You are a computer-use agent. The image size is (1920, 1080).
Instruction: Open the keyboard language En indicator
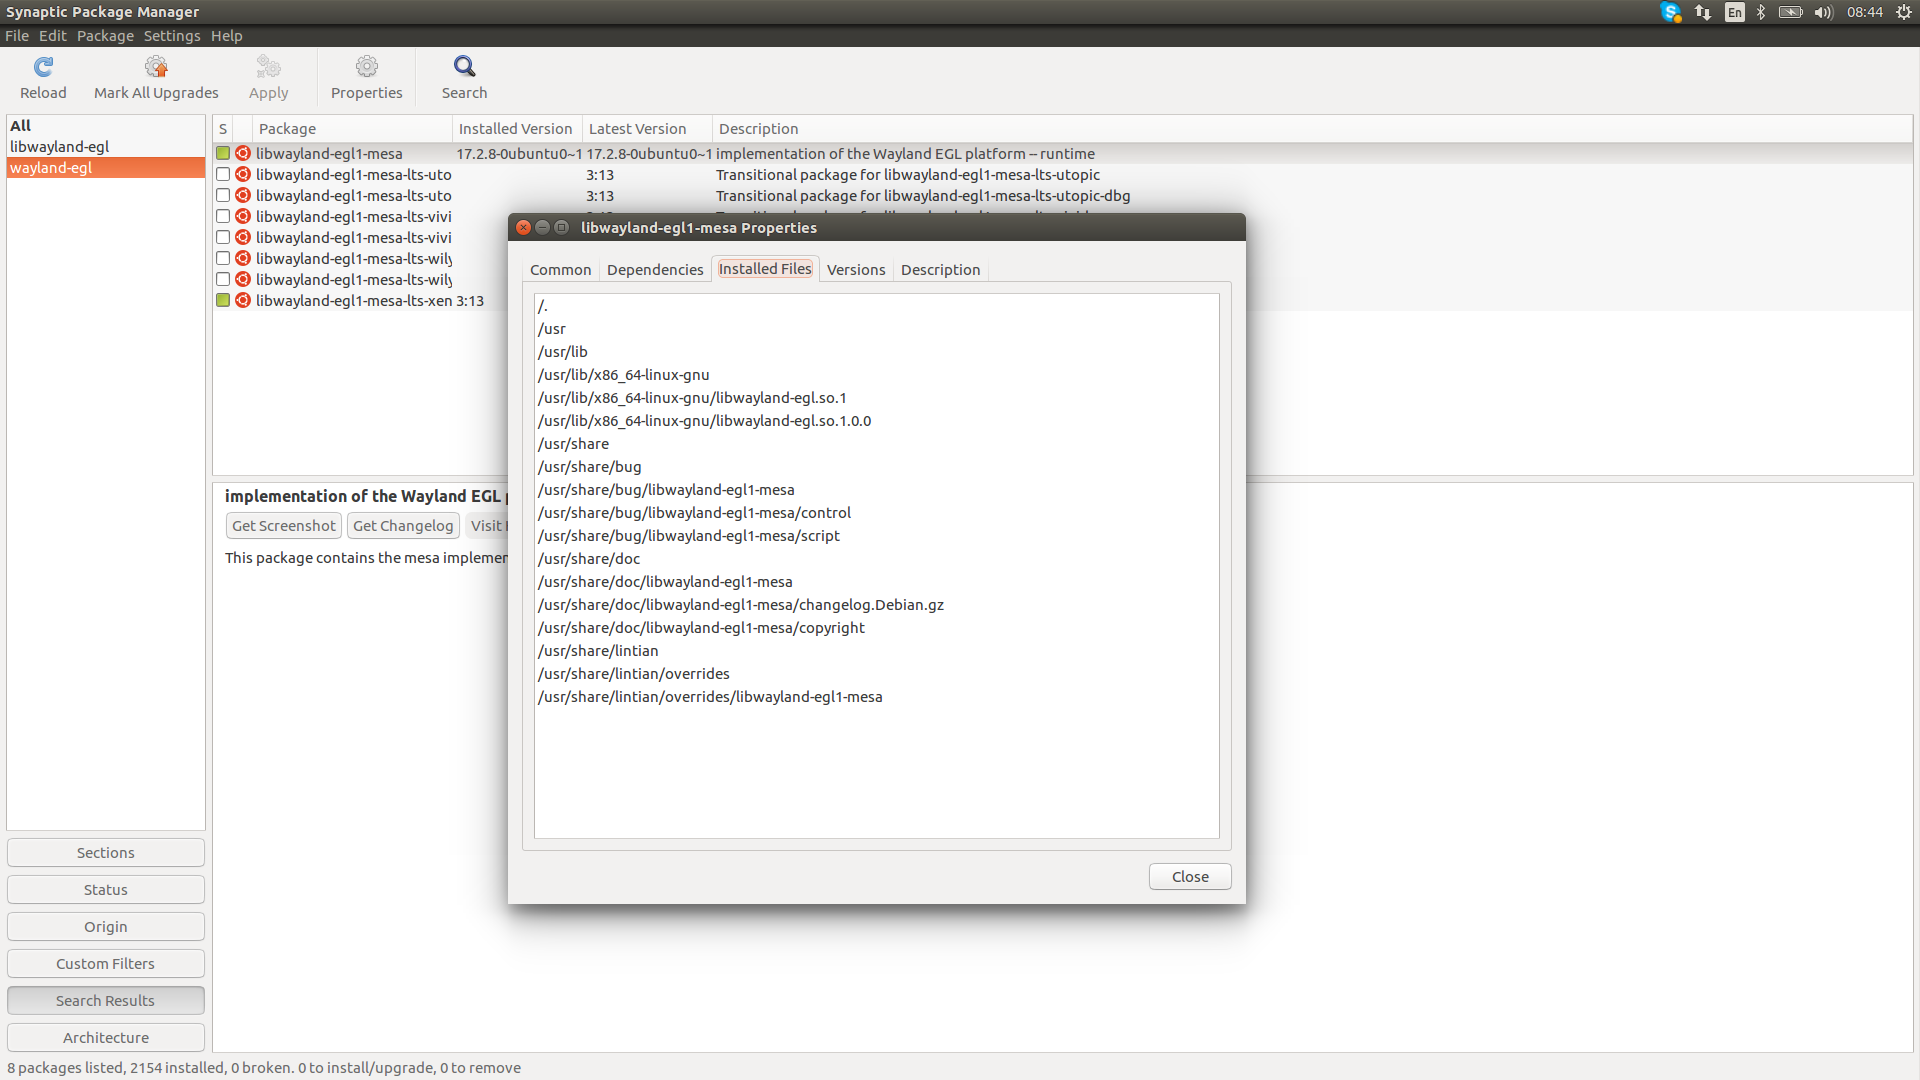click(1735, 12)
